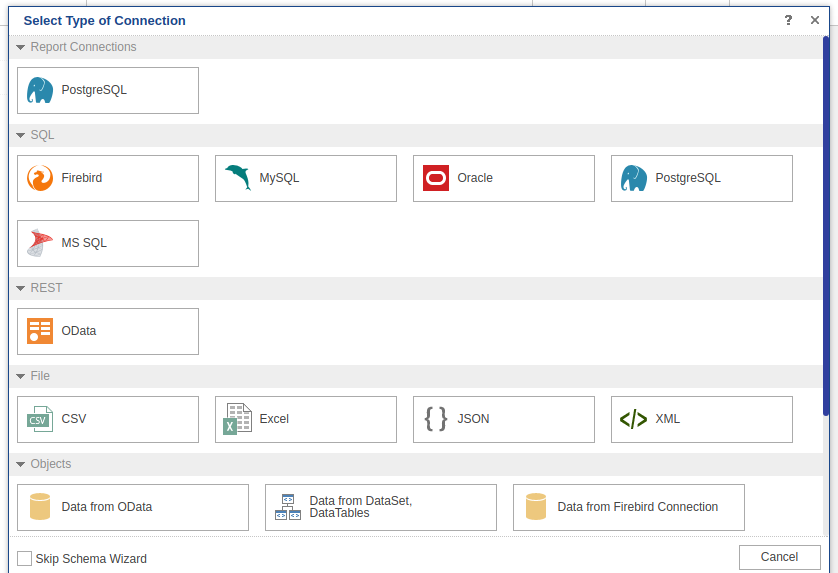Click the Data from DataSet, DataTables label

click(361, 507)
